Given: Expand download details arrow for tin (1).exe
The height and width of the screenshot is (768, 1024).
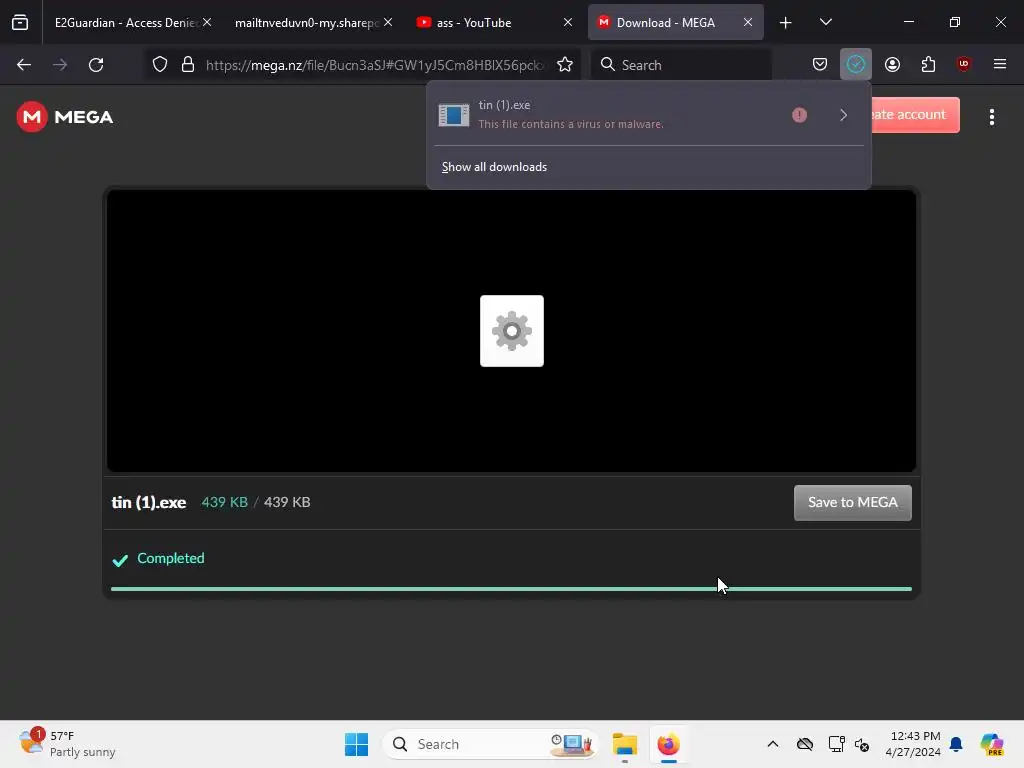Looking at the screenshot, I should click(x=843, y=115).
